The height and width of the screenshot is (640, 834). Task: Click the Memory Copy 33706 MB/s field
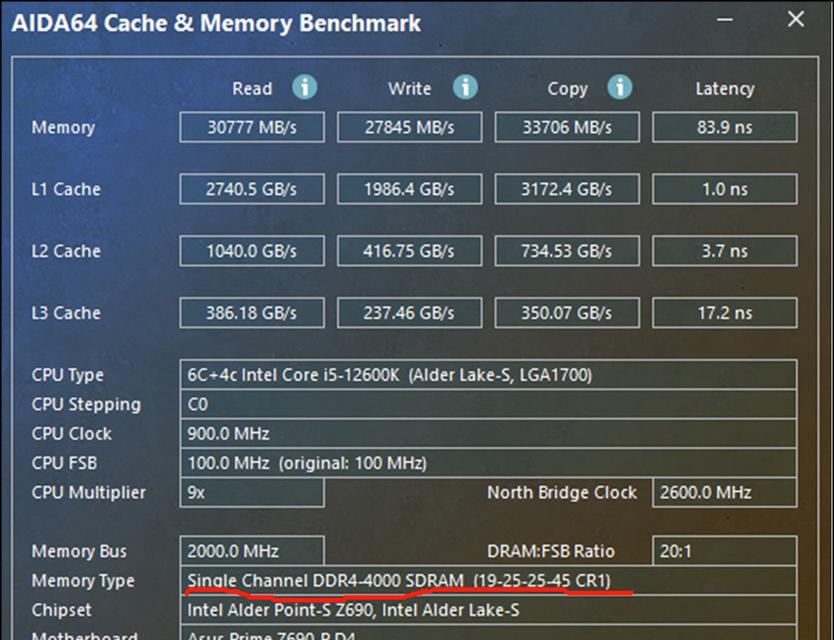coord(567,127)
